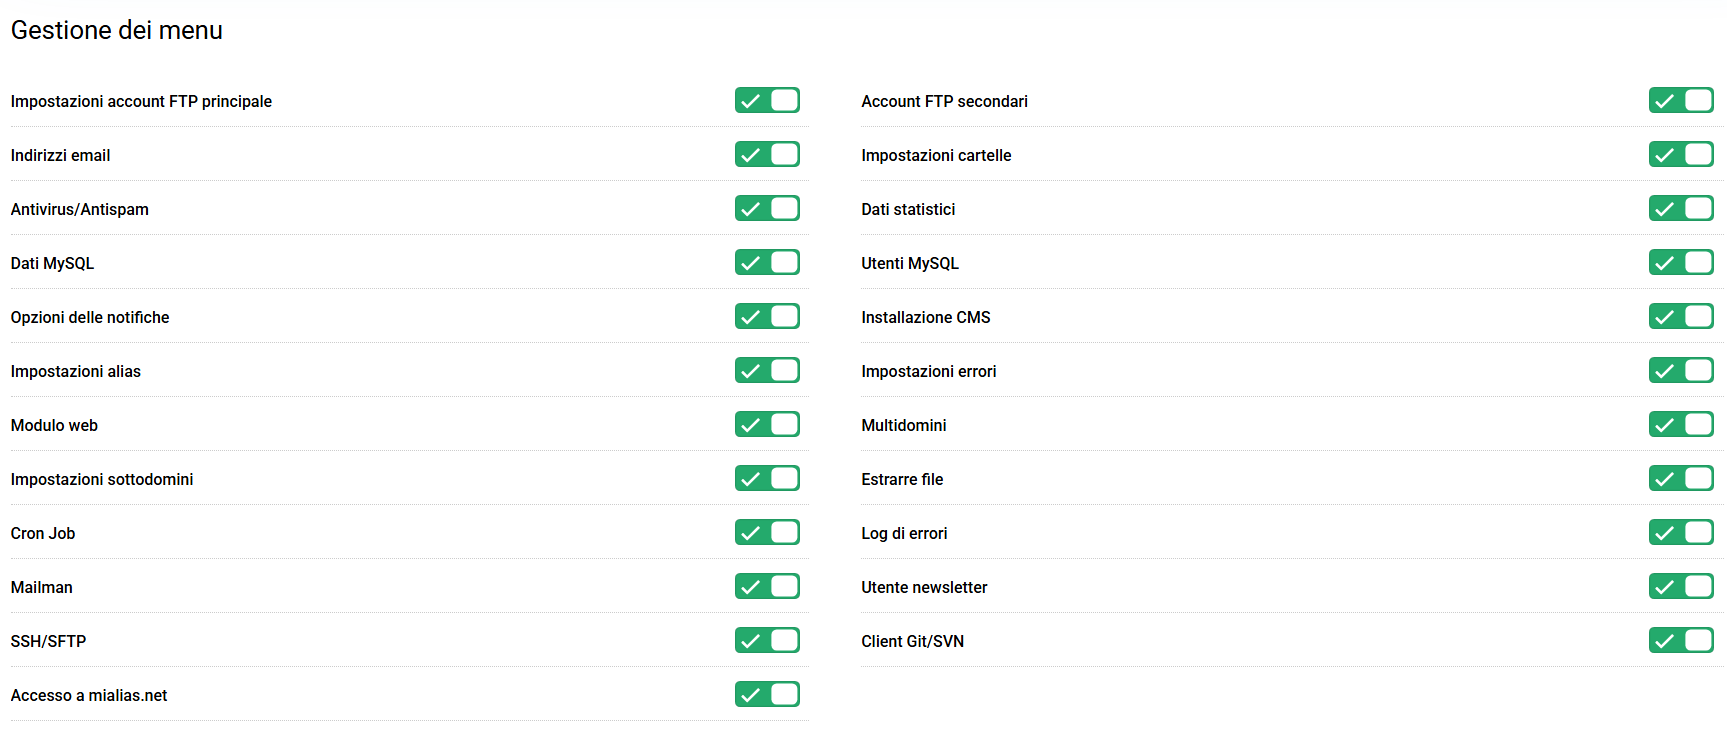
Task: Switch off Log di errori toggle
Action: click(1681, 533)
